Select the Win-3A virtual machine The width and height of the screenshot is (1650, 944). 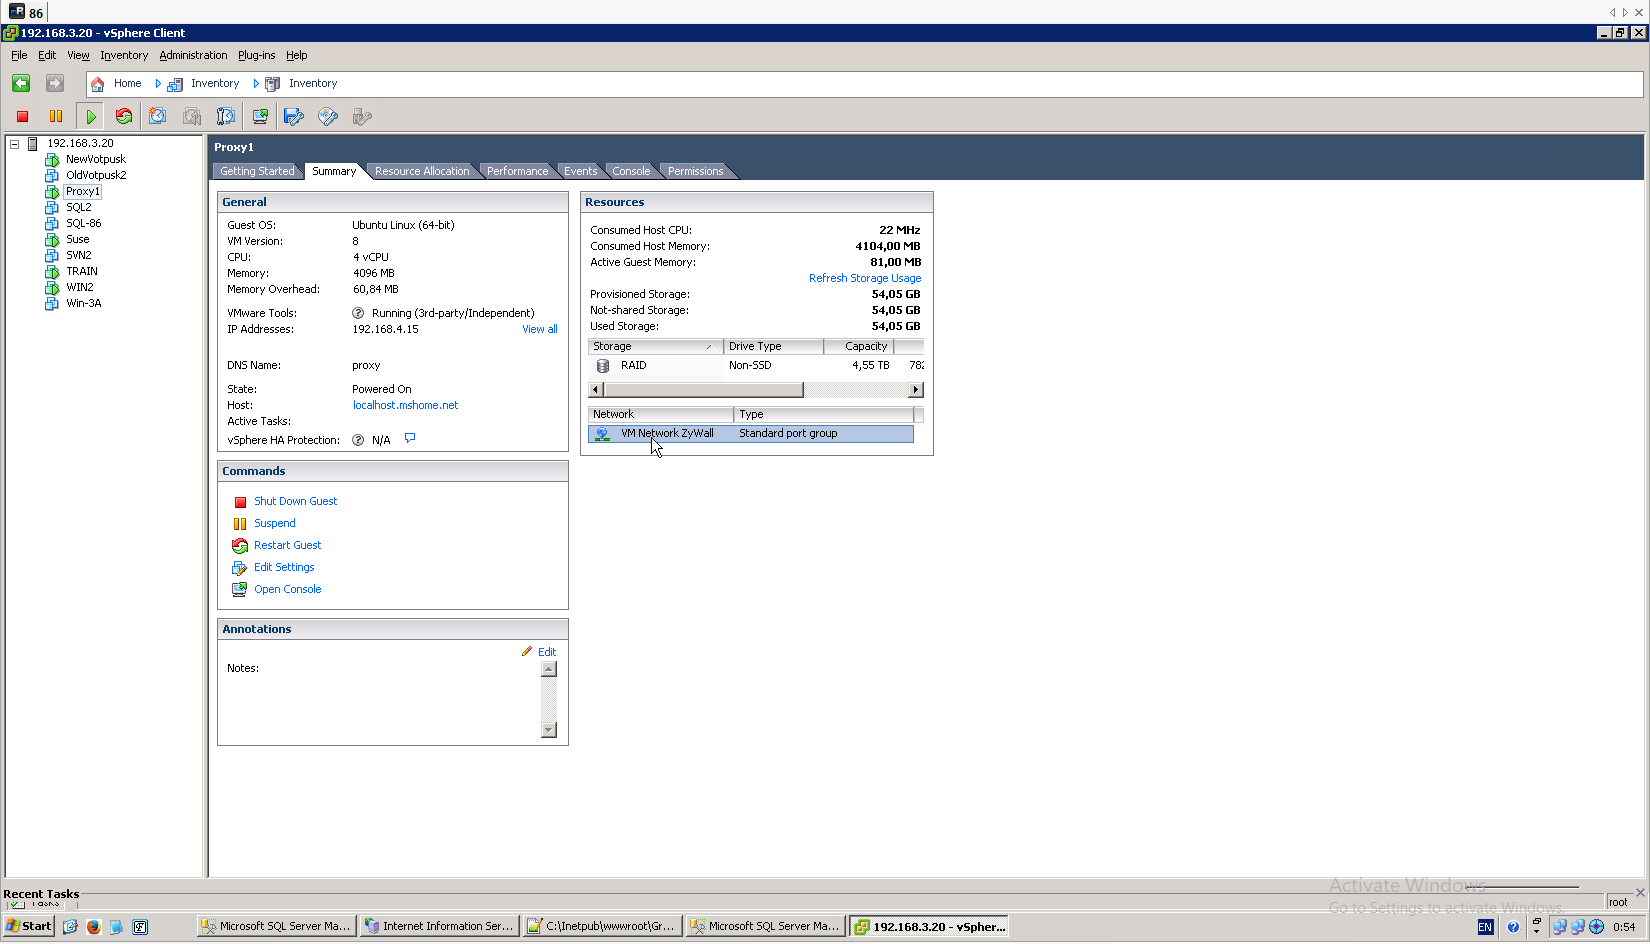coord(83,304)
